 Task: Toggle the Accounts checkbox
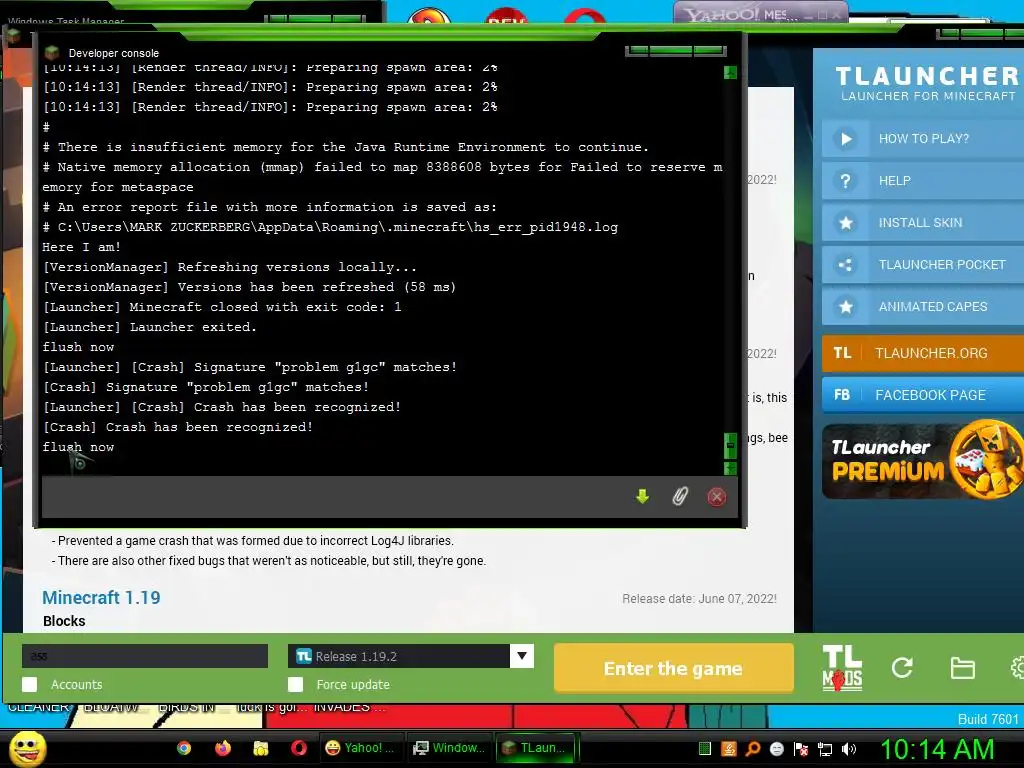click(x=29, y=684)
